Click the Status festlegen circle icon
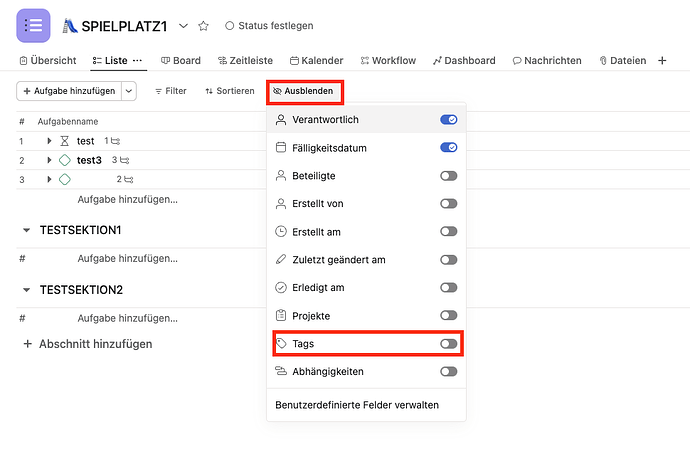 tap(230, 25)
